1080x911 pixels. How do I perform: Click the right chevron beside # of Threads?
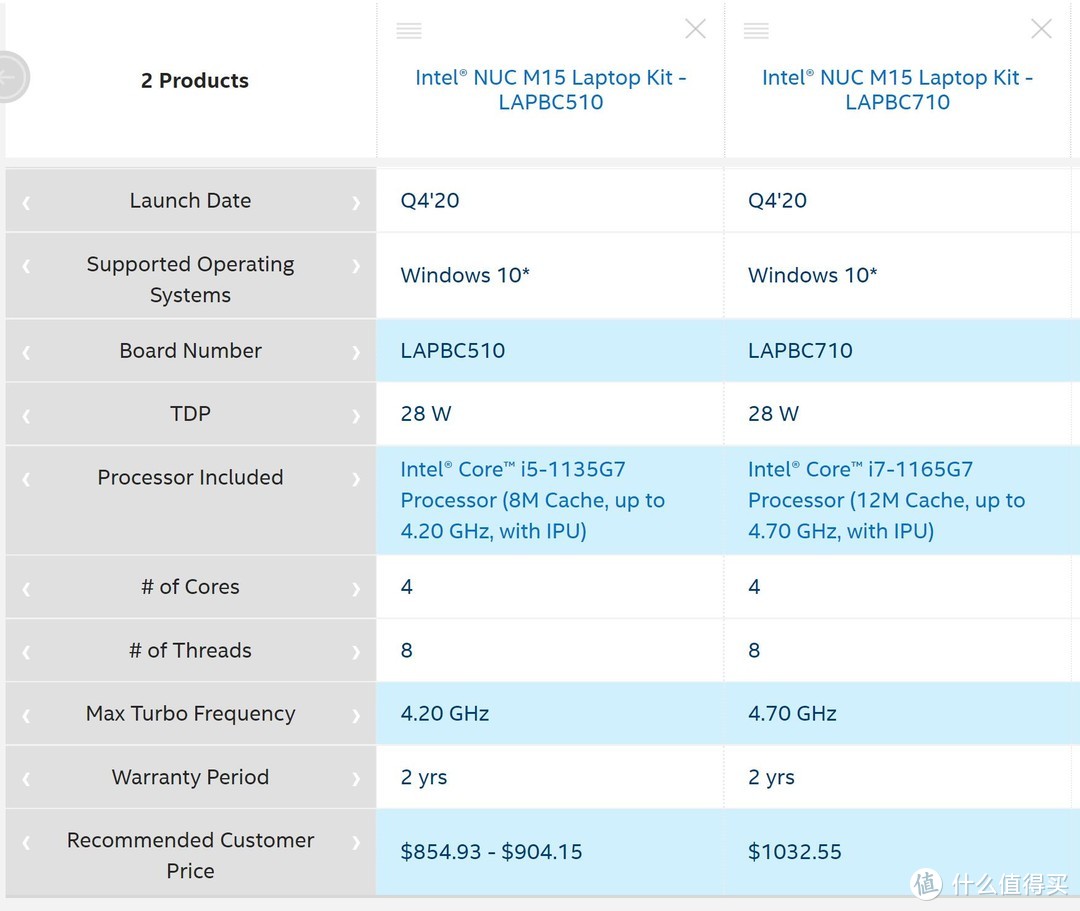[x=357, y=650]
